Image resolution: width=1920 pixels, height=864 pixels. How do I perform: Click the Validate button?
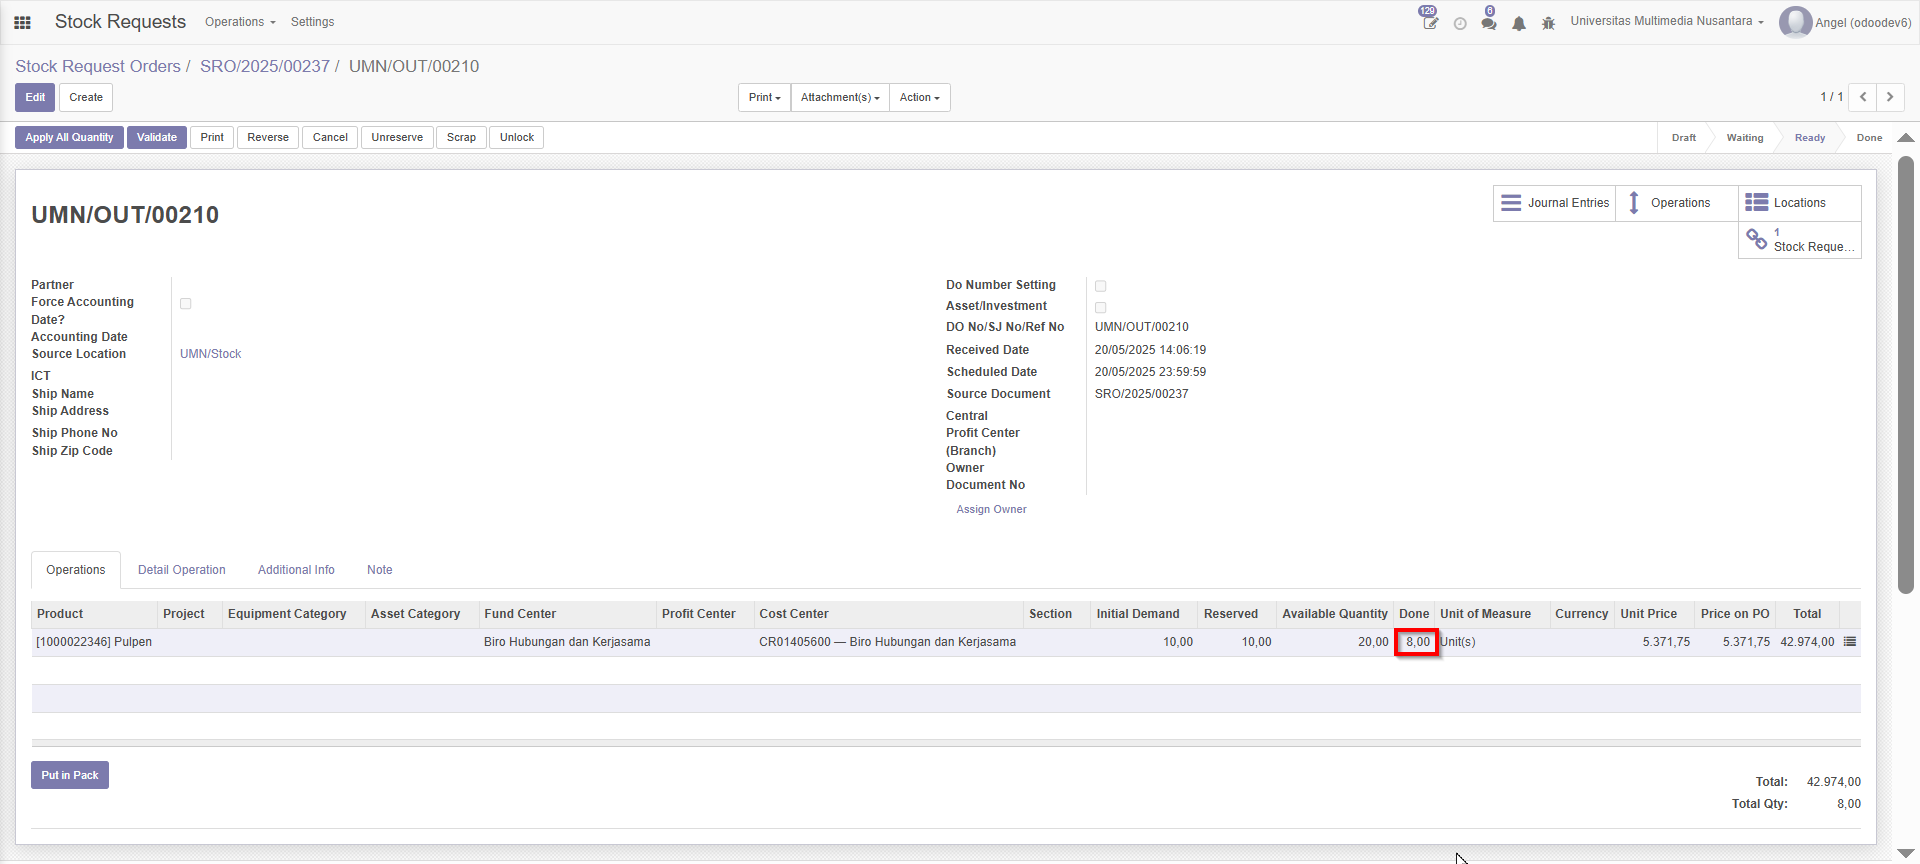click(157, 137)
